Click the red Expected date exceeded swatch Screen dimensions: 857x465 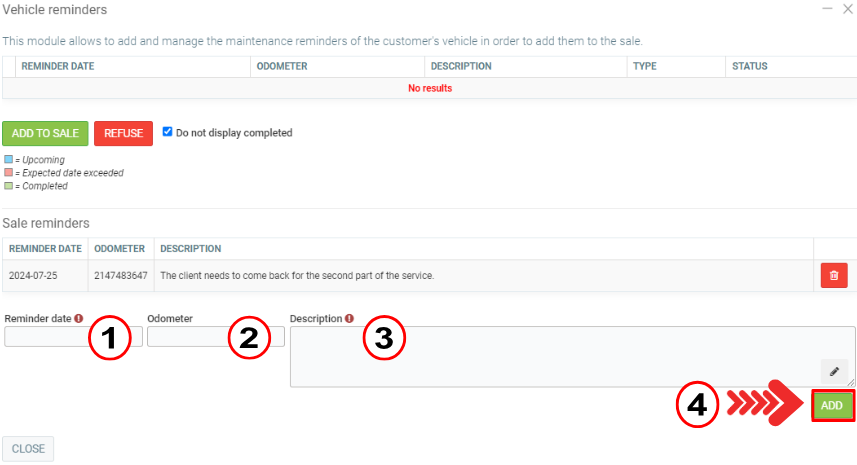(x=8, y=173)
